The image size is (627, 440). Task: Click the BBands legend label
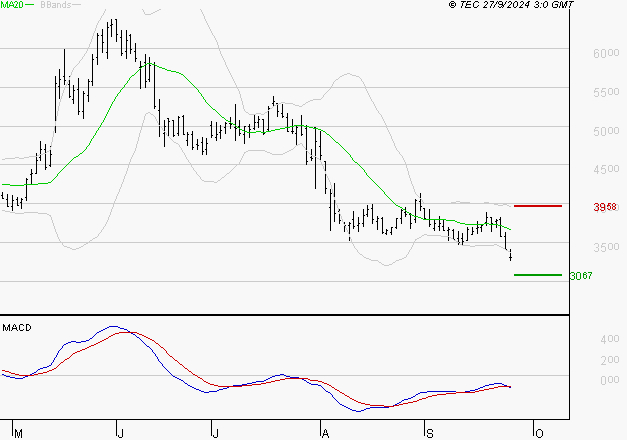coord(56,4)
